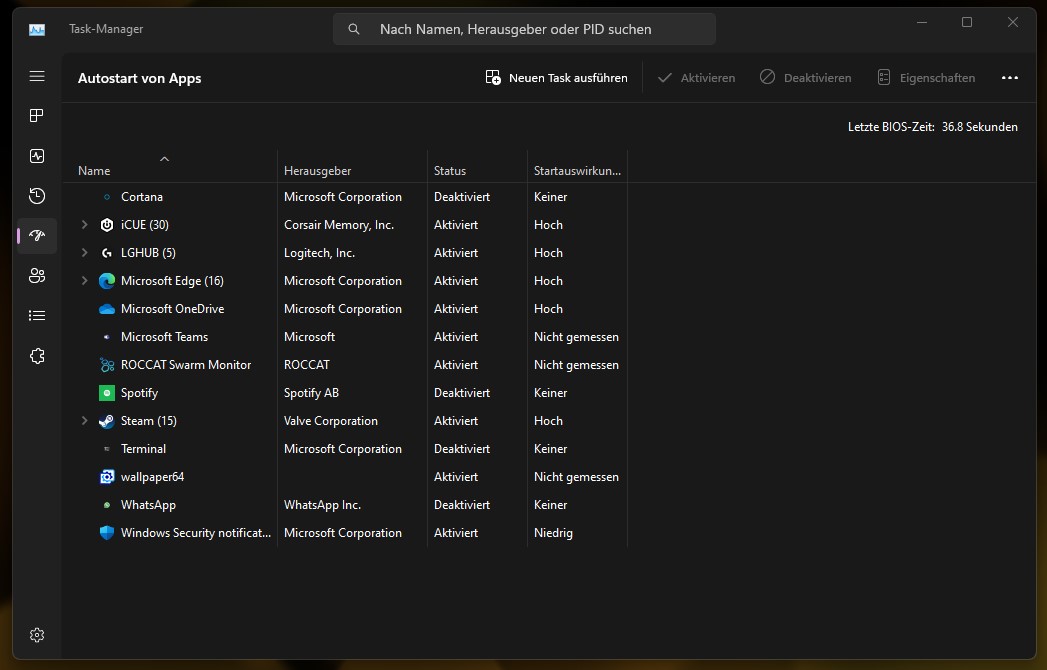The height and width of the screenshot is (670, 1047).
Task: Click publisher Spotify AB
Action: 311,393
